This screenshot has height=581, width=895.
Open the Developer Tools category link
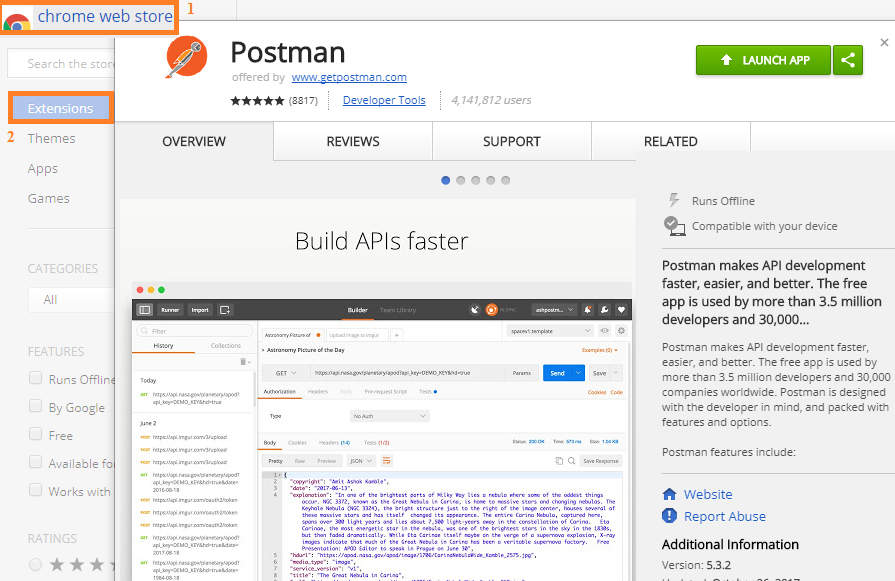[x=384, y=100]
